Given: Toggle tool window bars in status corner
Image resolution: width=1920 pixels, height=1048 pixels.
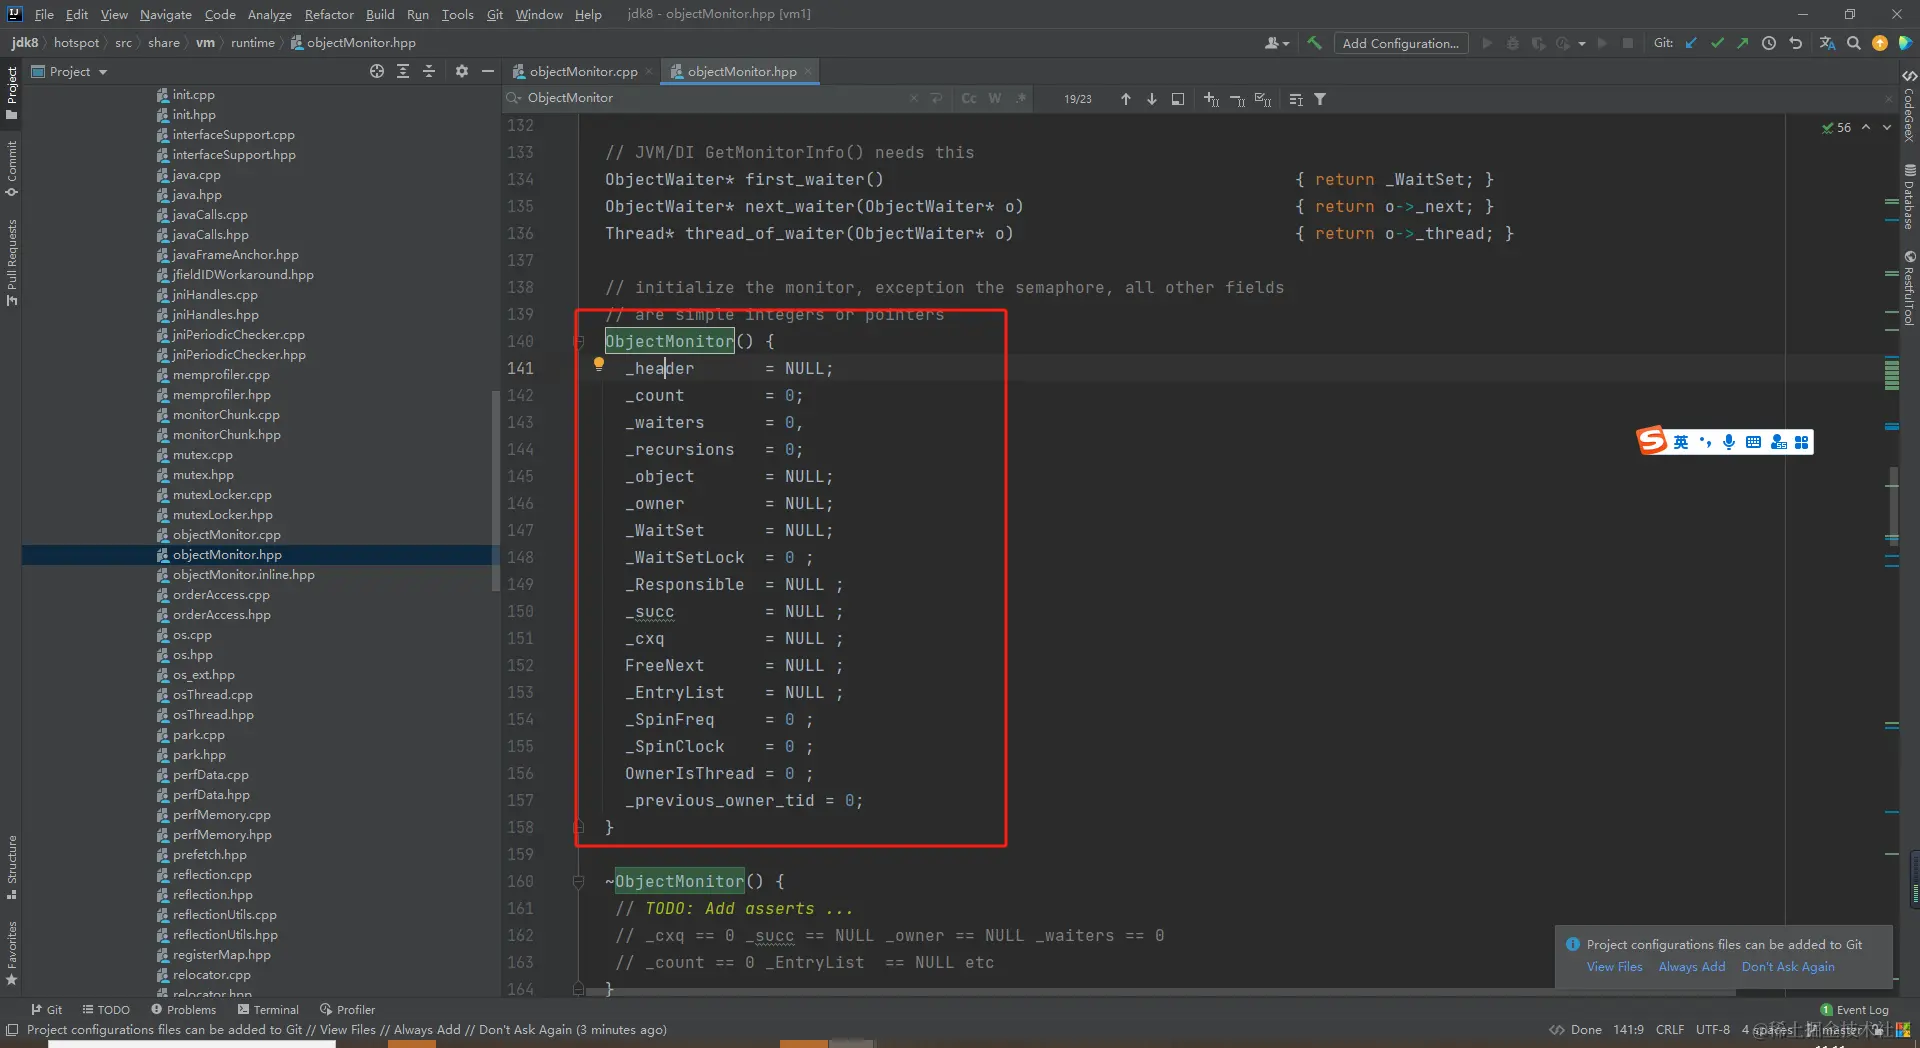Looking at the screenshot, I should pyautogui.click(x=12, y=1030).
